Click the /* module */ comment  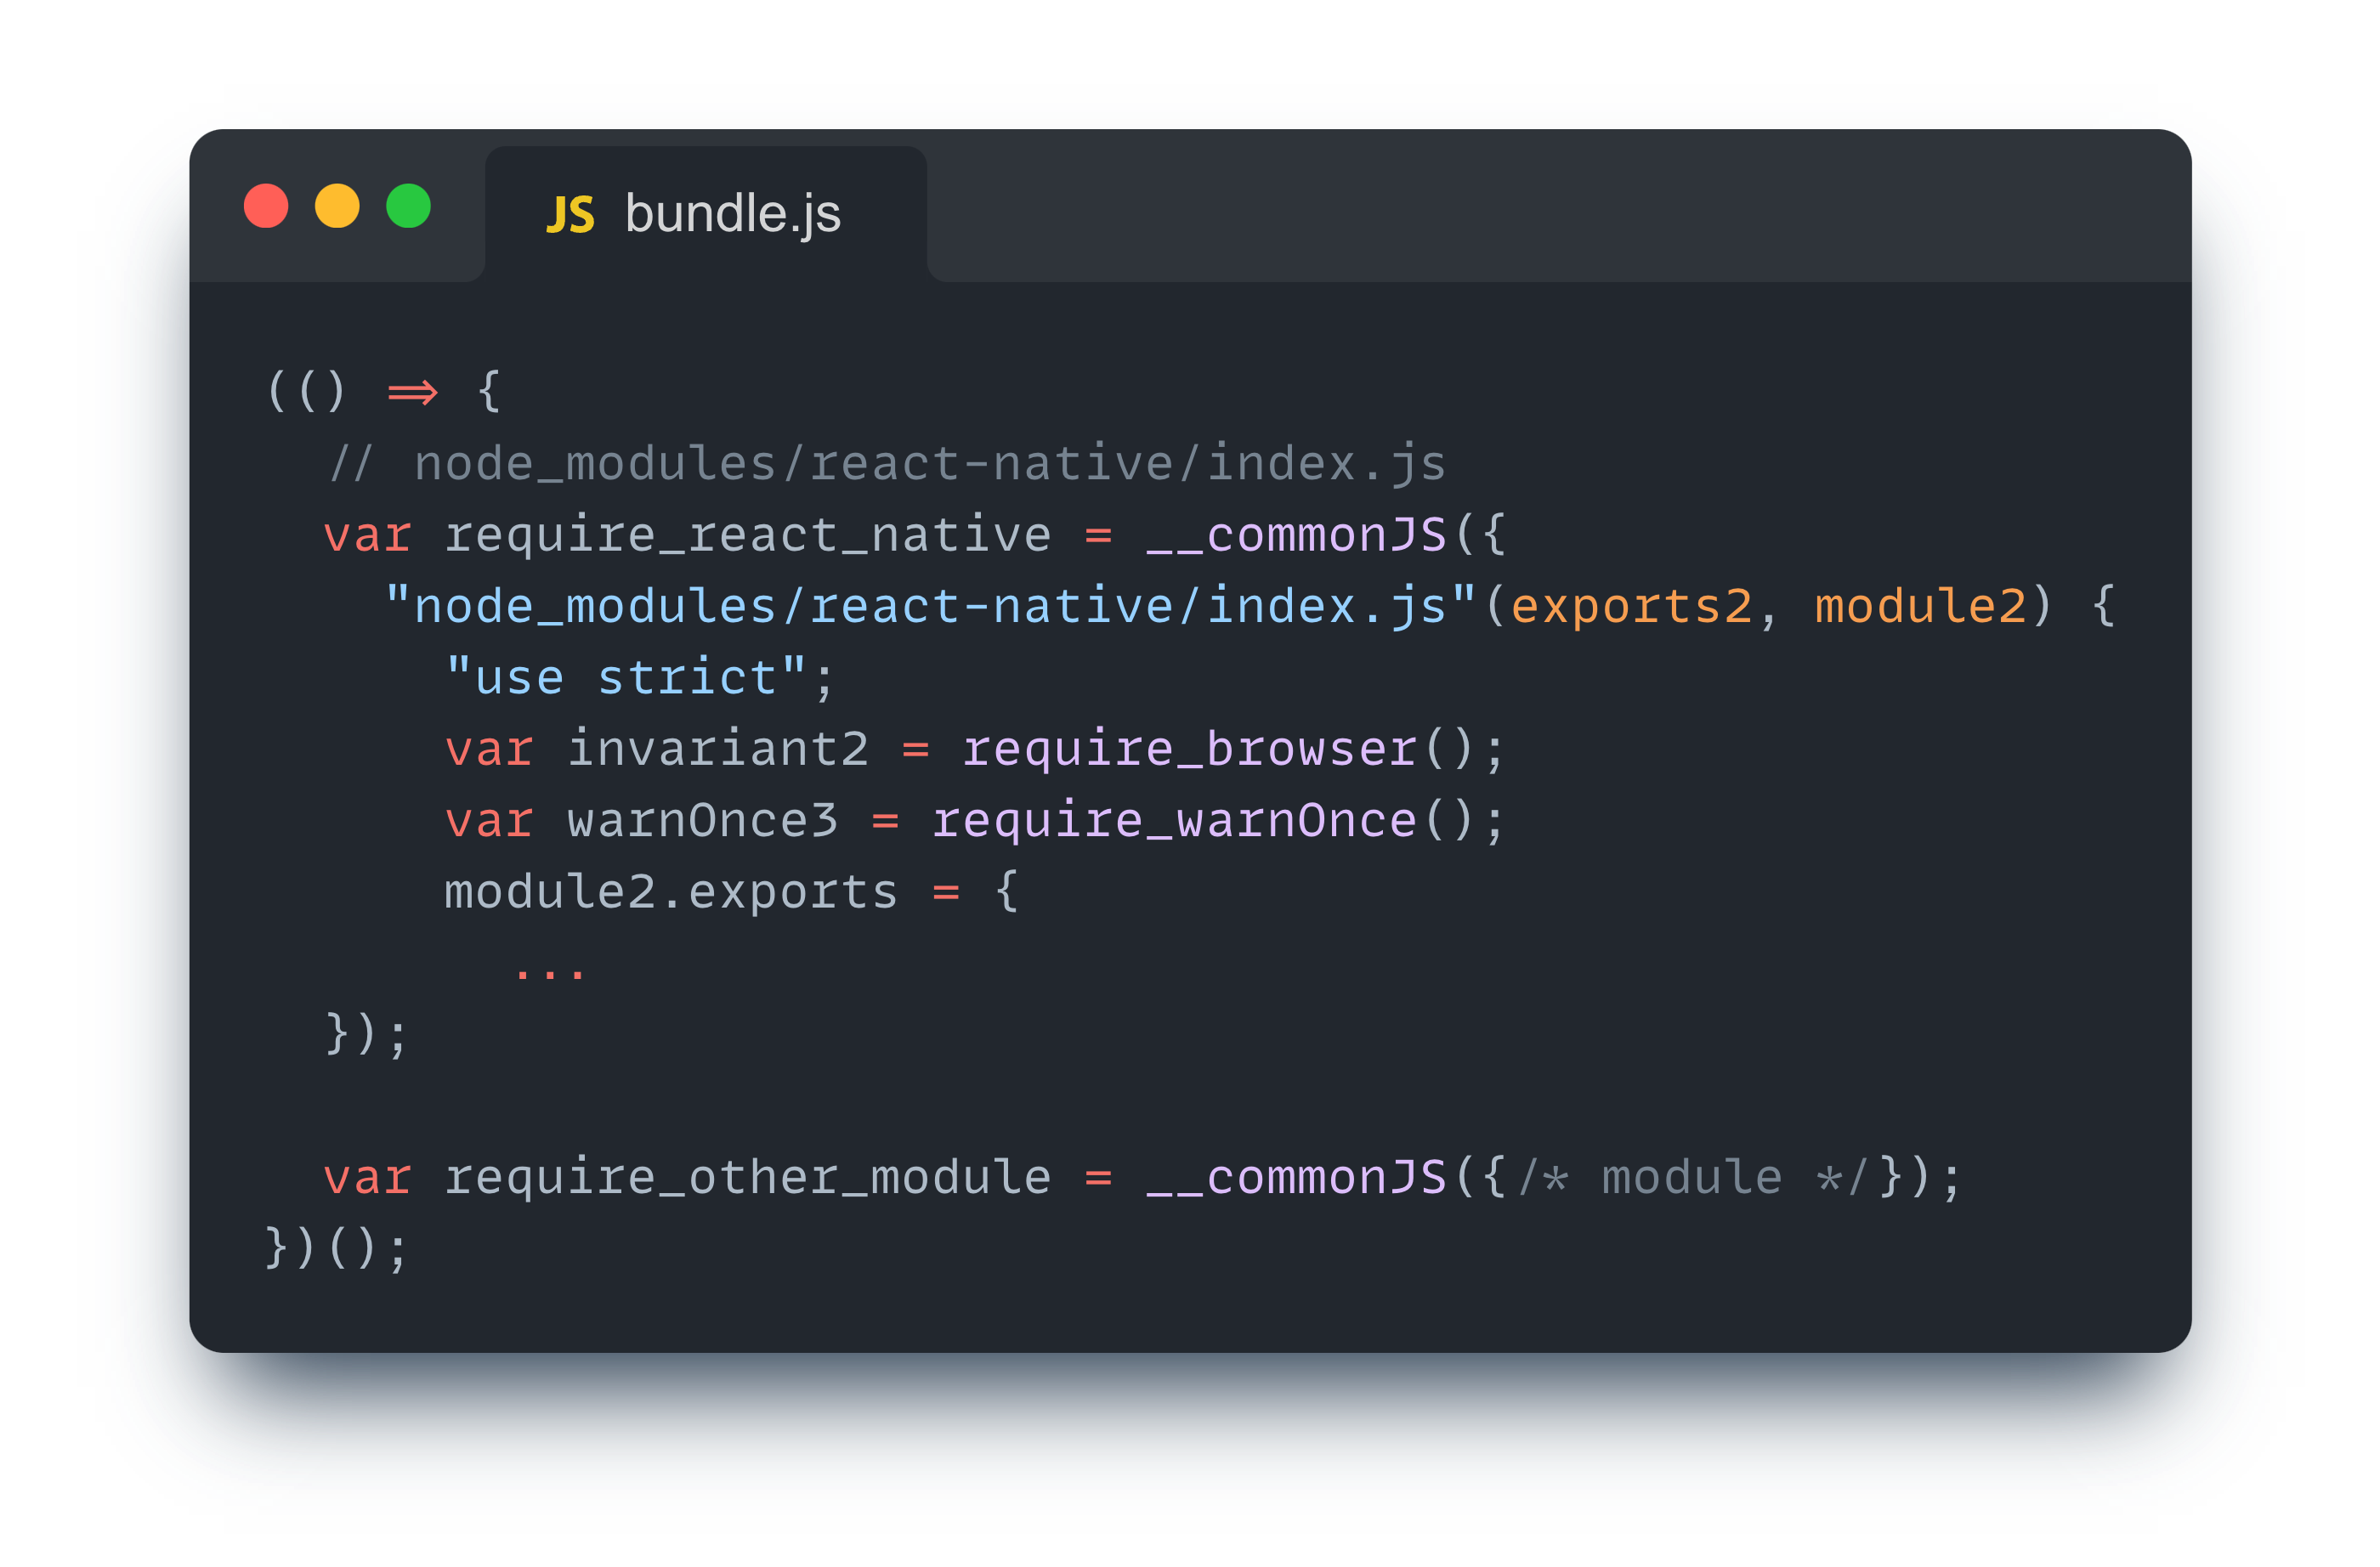(1692, 1178)
